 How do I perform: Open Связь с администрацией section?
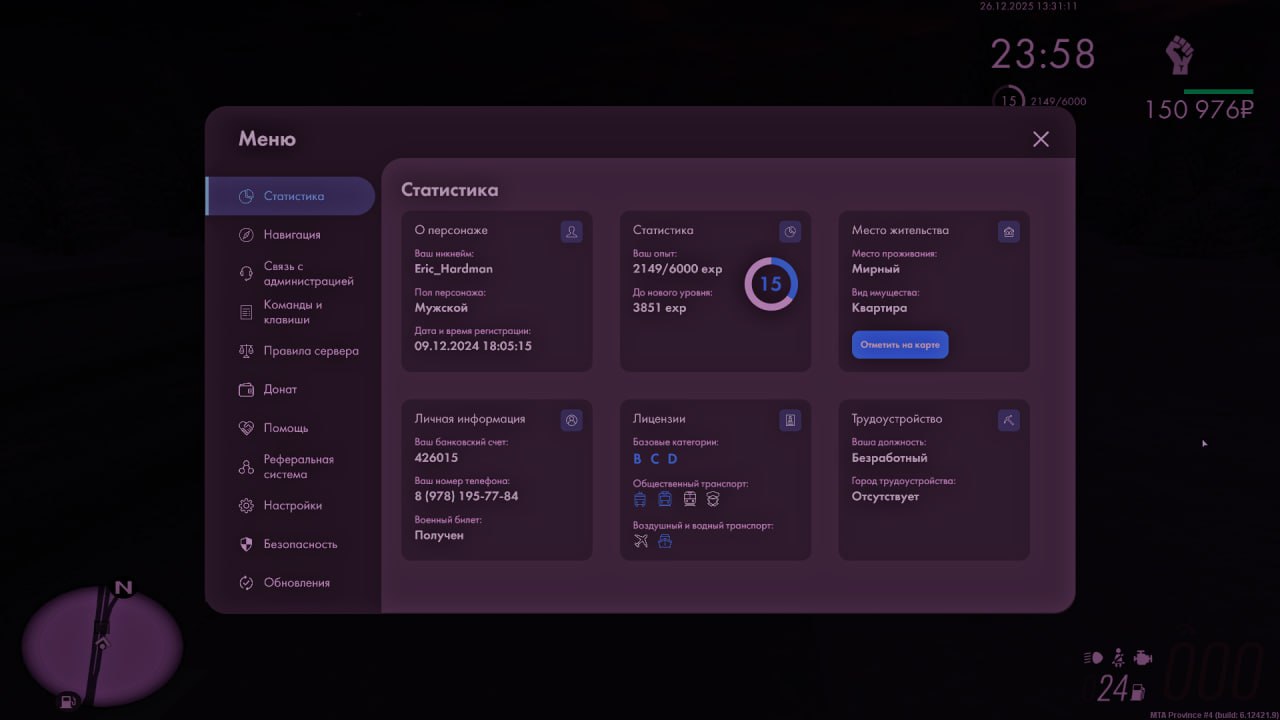pos(290,274)
